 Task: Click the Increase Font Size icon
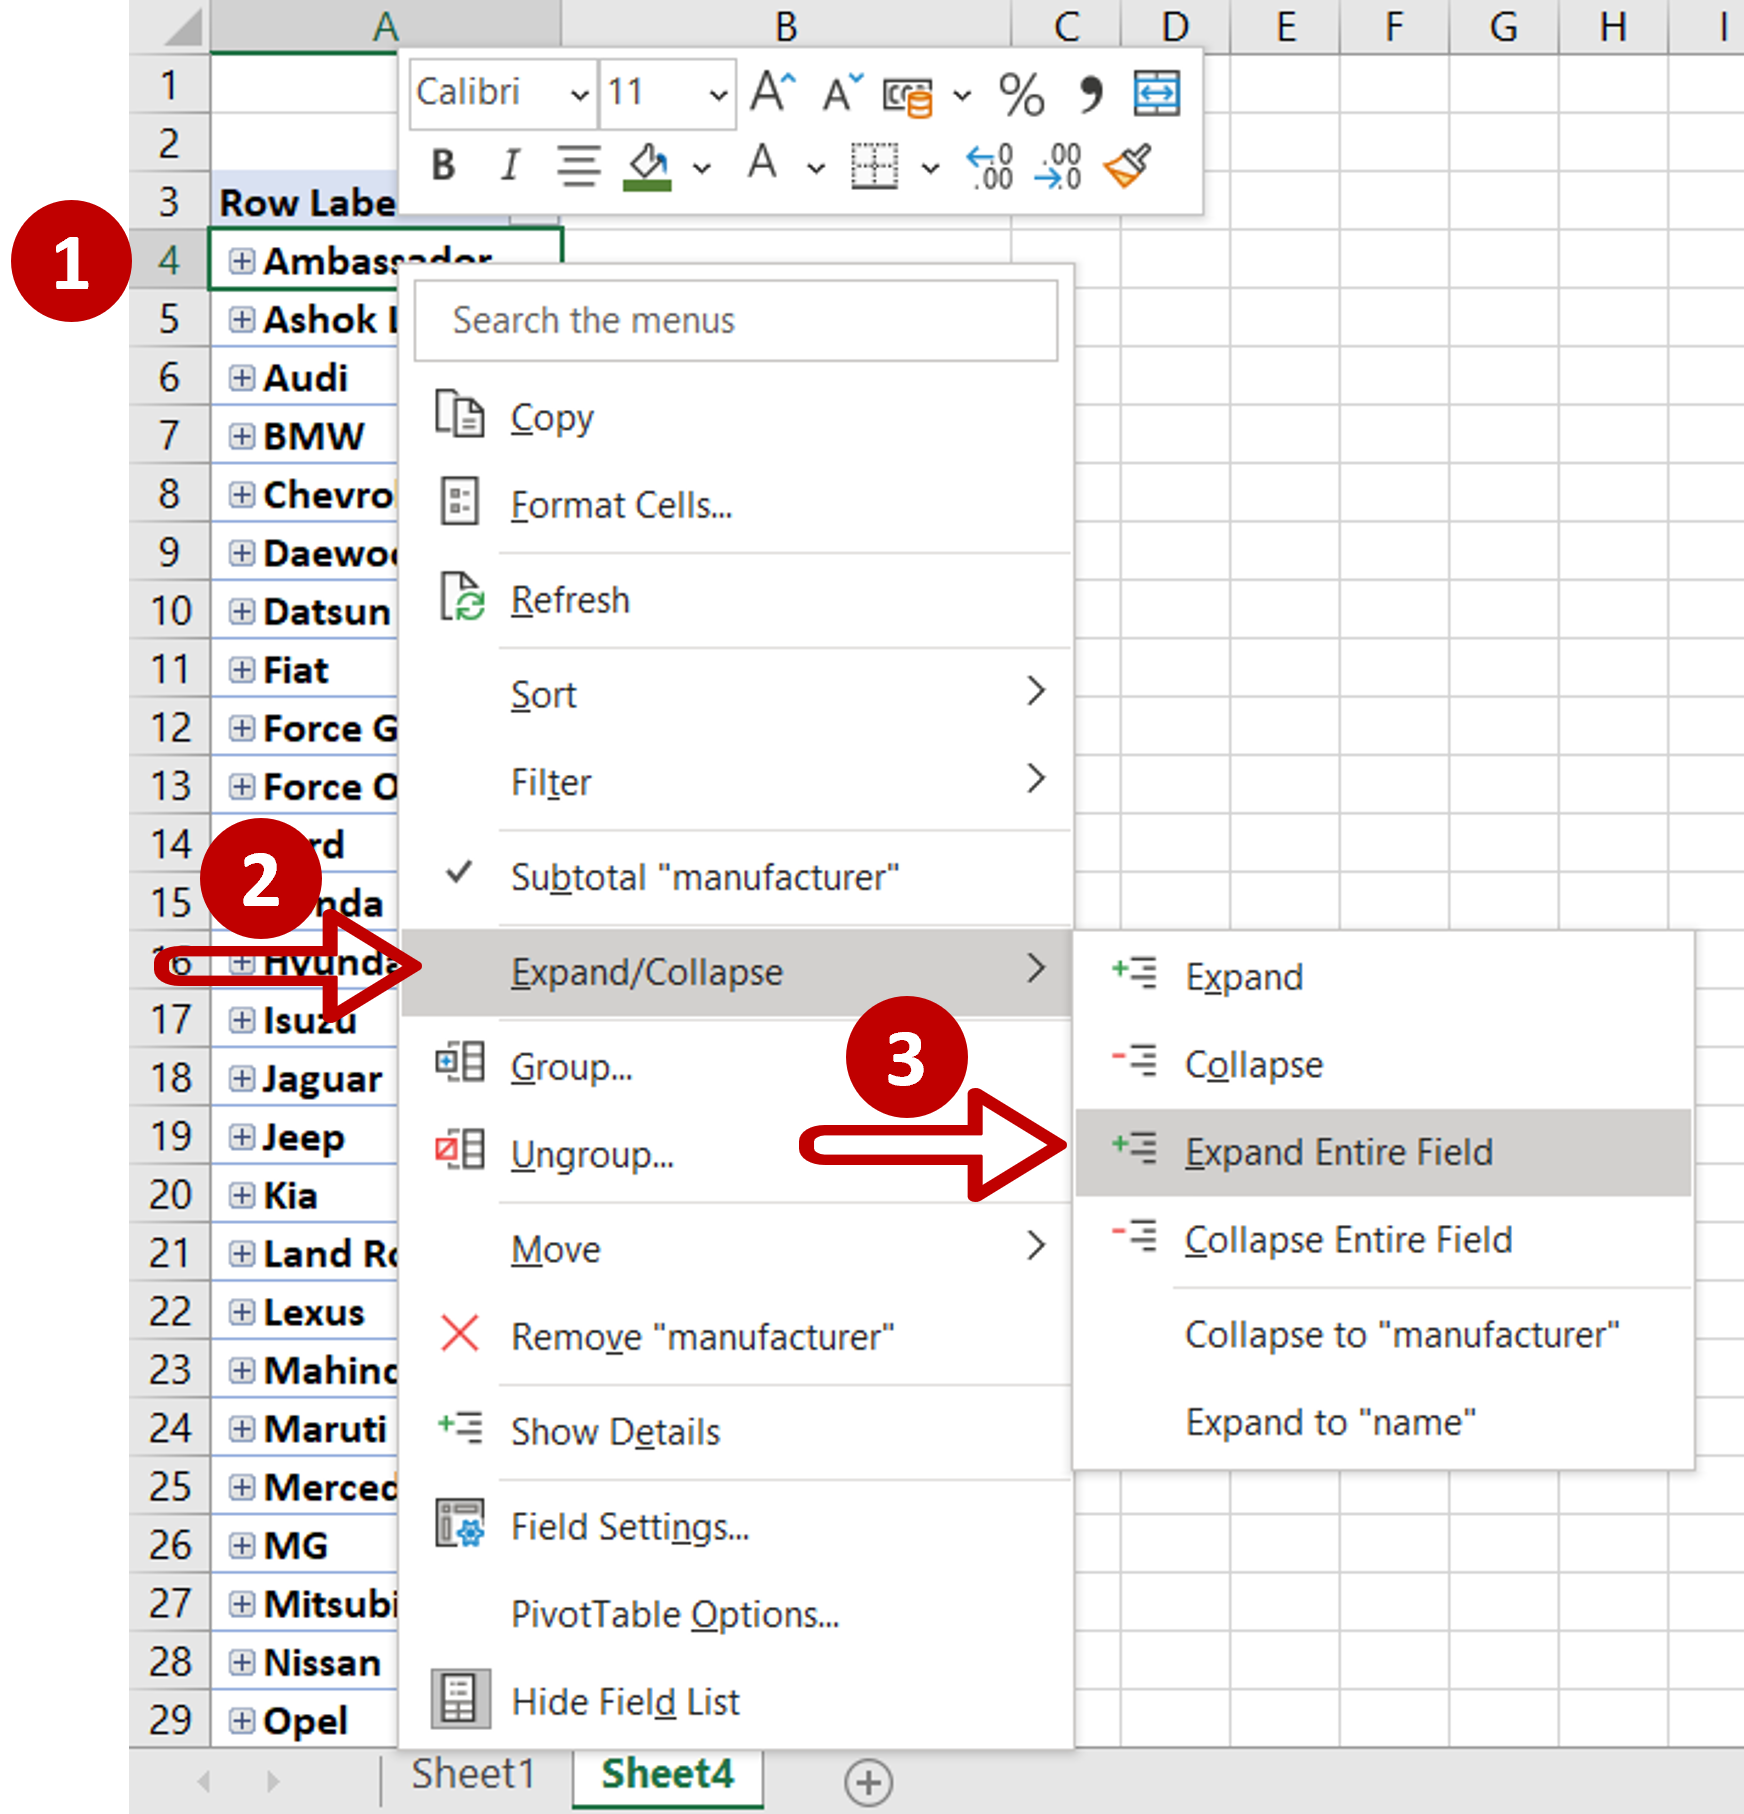click(773, 93)
